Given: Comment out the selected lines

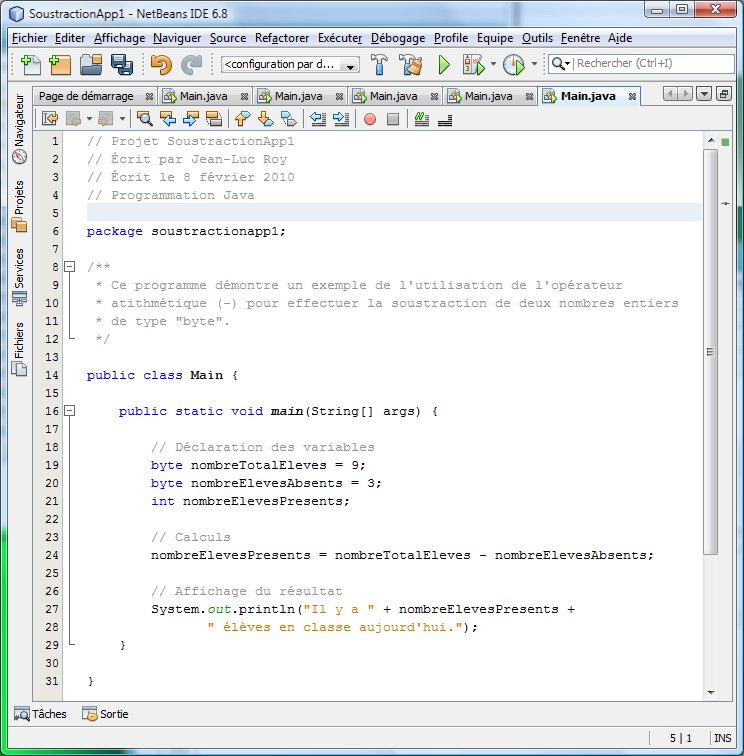Looking at the screenshot, I should click(422, 119).
